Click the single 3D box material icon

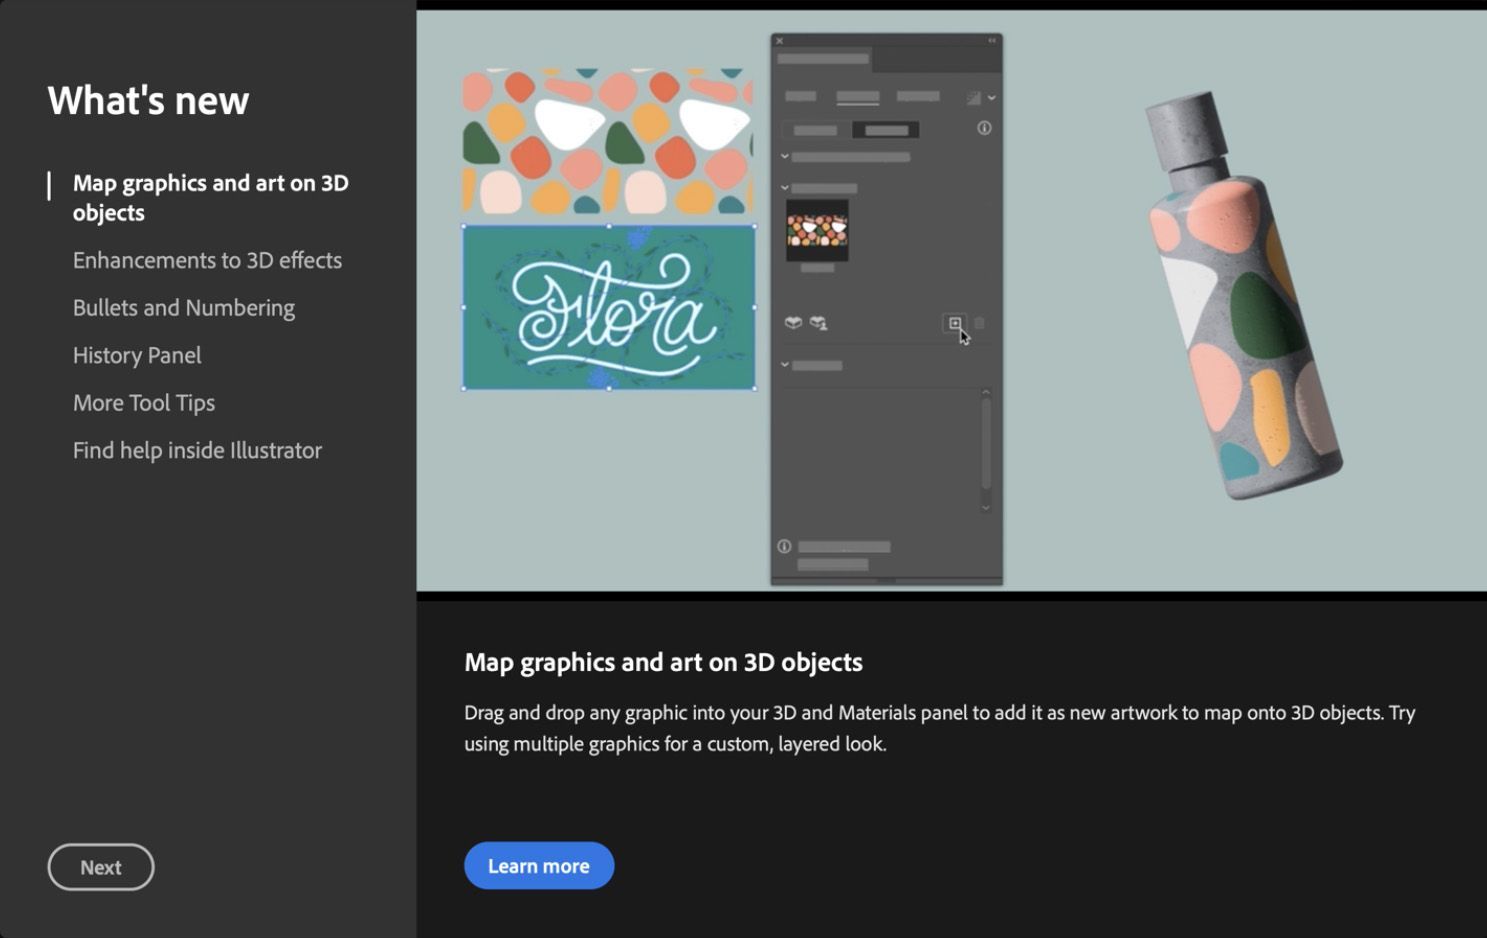(793, 322)
